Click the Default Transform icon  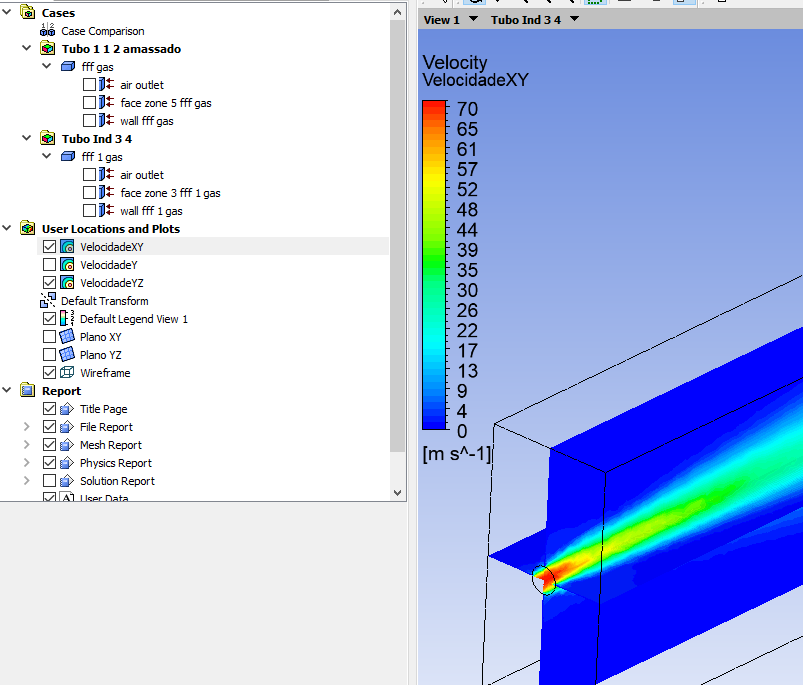point(48,301)
